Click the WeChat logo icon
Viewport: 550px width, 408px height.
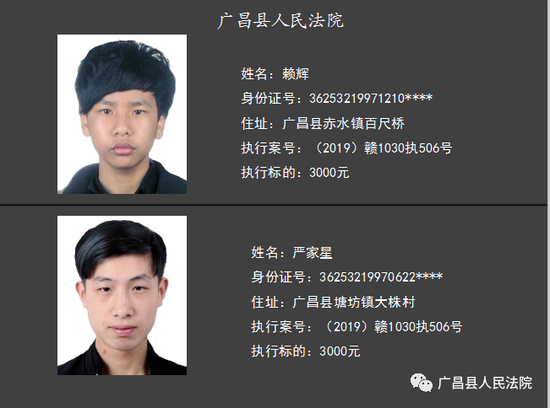(421, 382)
